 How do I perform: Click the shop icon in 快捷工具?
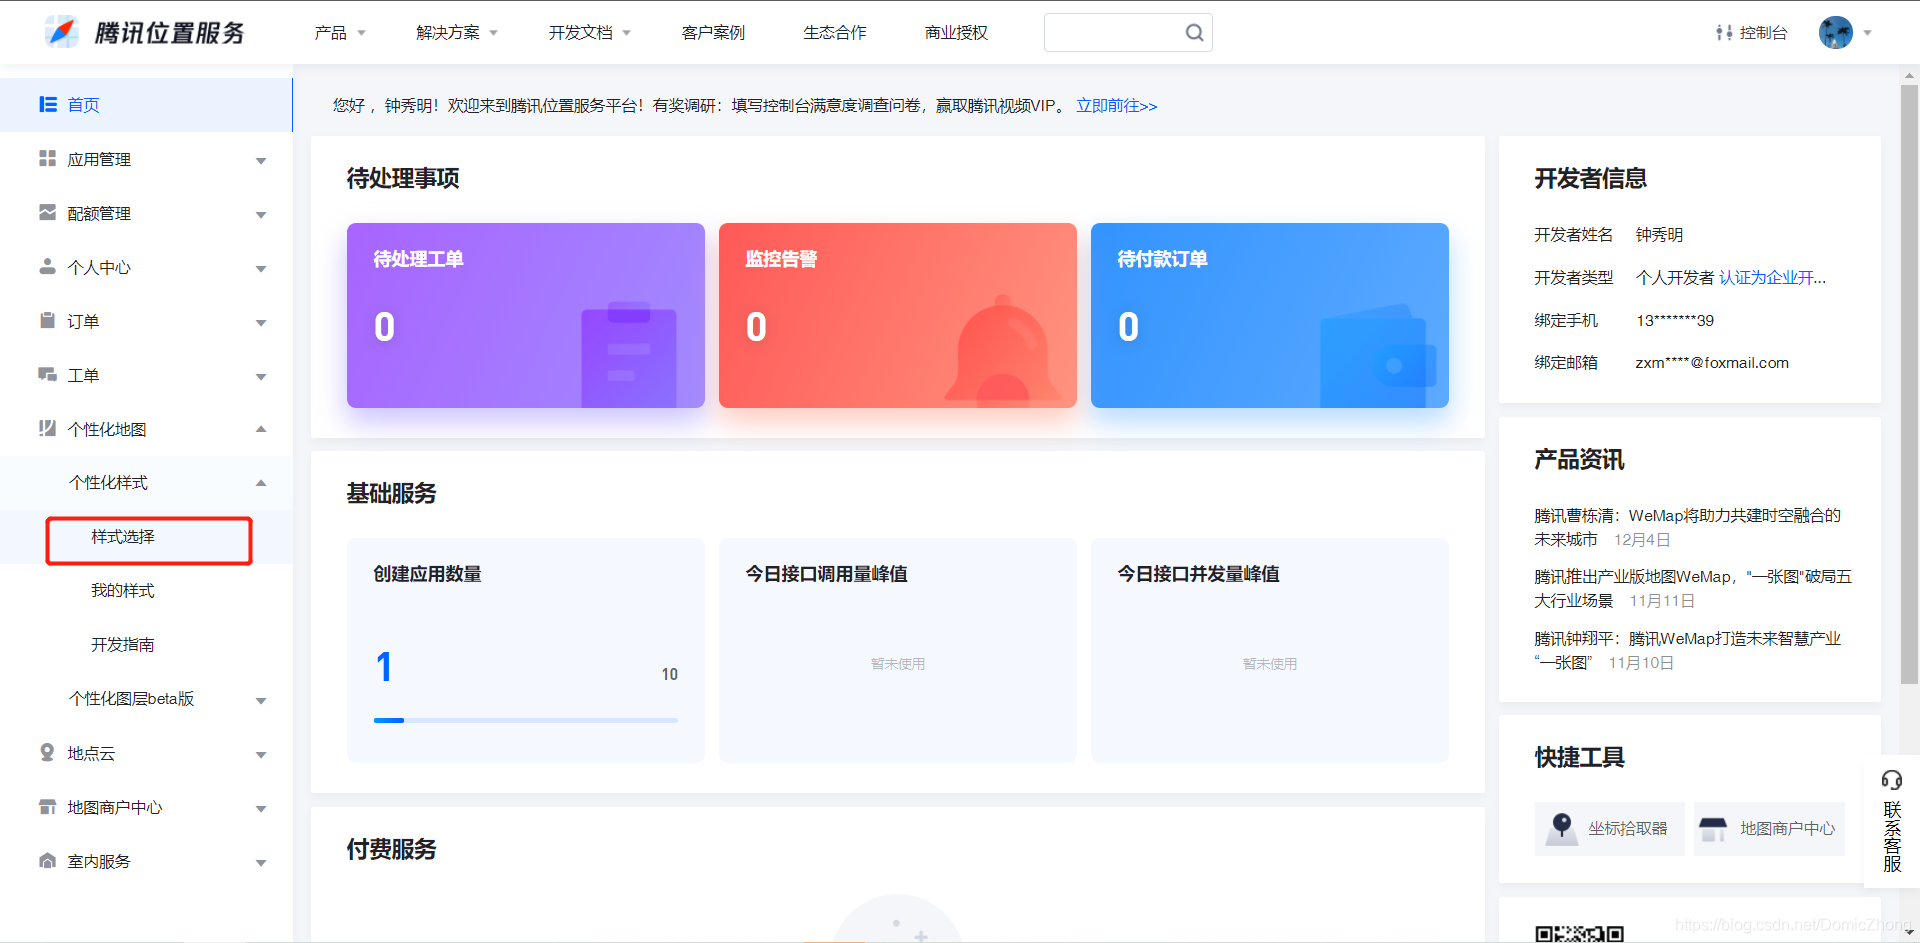pyautogui.click(x=1713, y=828)
